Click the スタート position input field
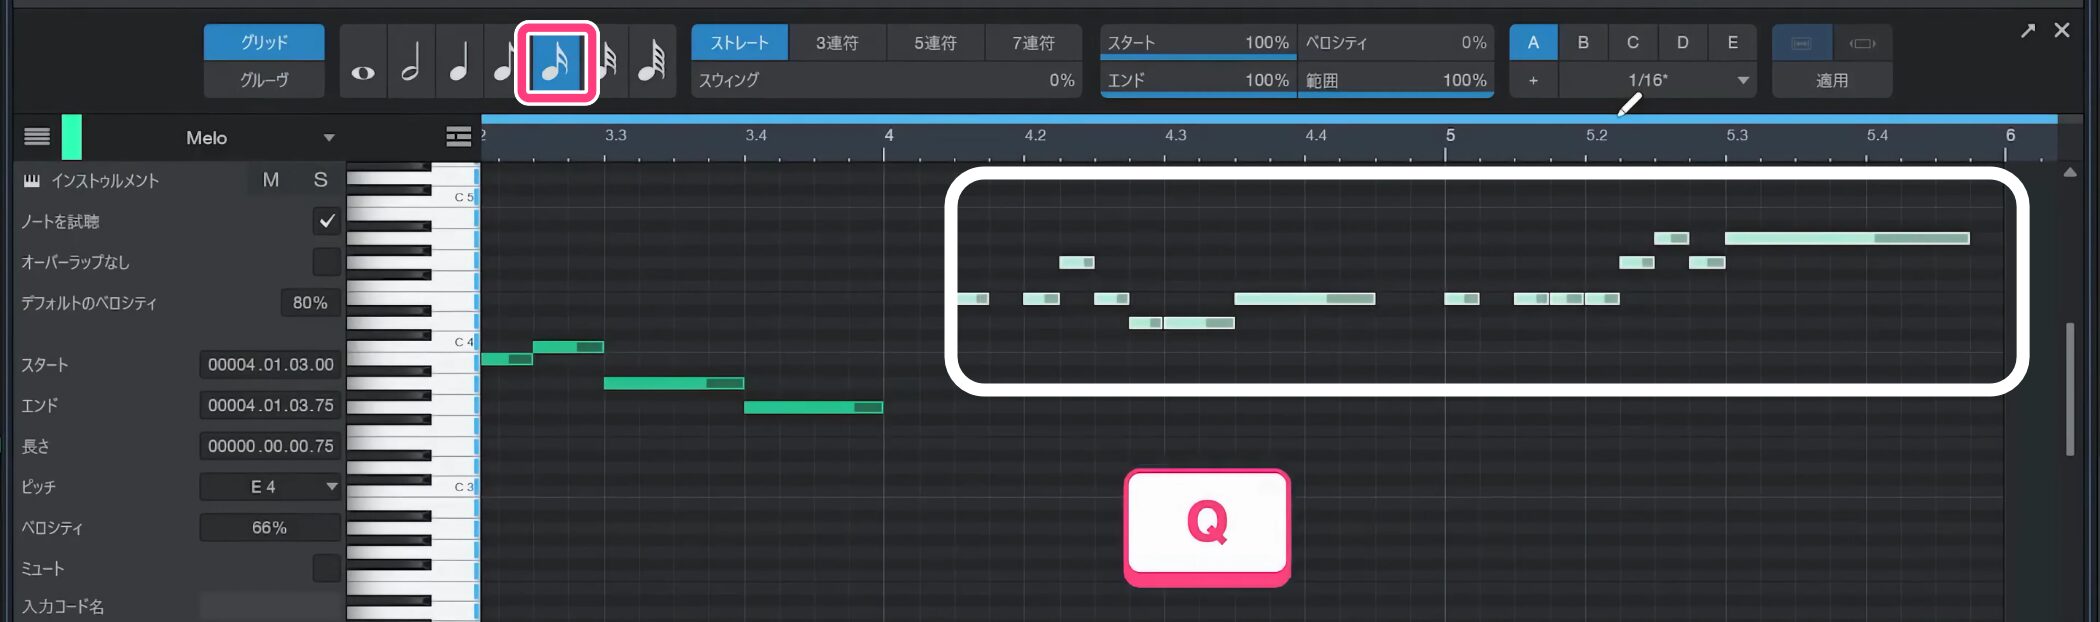The width and height of the screenshot is (2100, 622). [270, 365]
